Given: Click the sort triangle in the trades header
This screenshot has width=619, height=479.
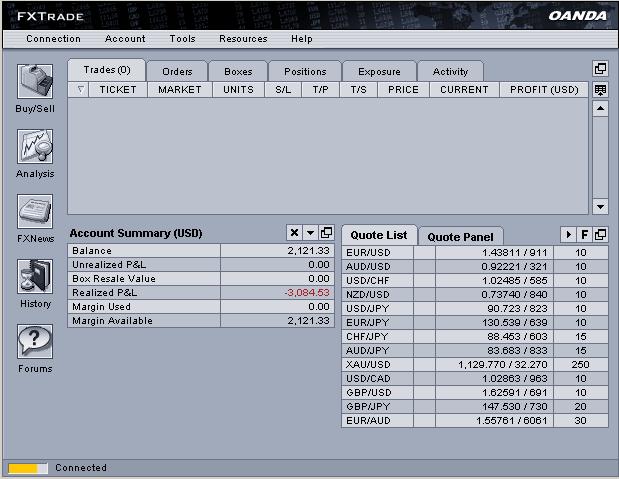Looking at the screenshot, I should click(81, 89).
